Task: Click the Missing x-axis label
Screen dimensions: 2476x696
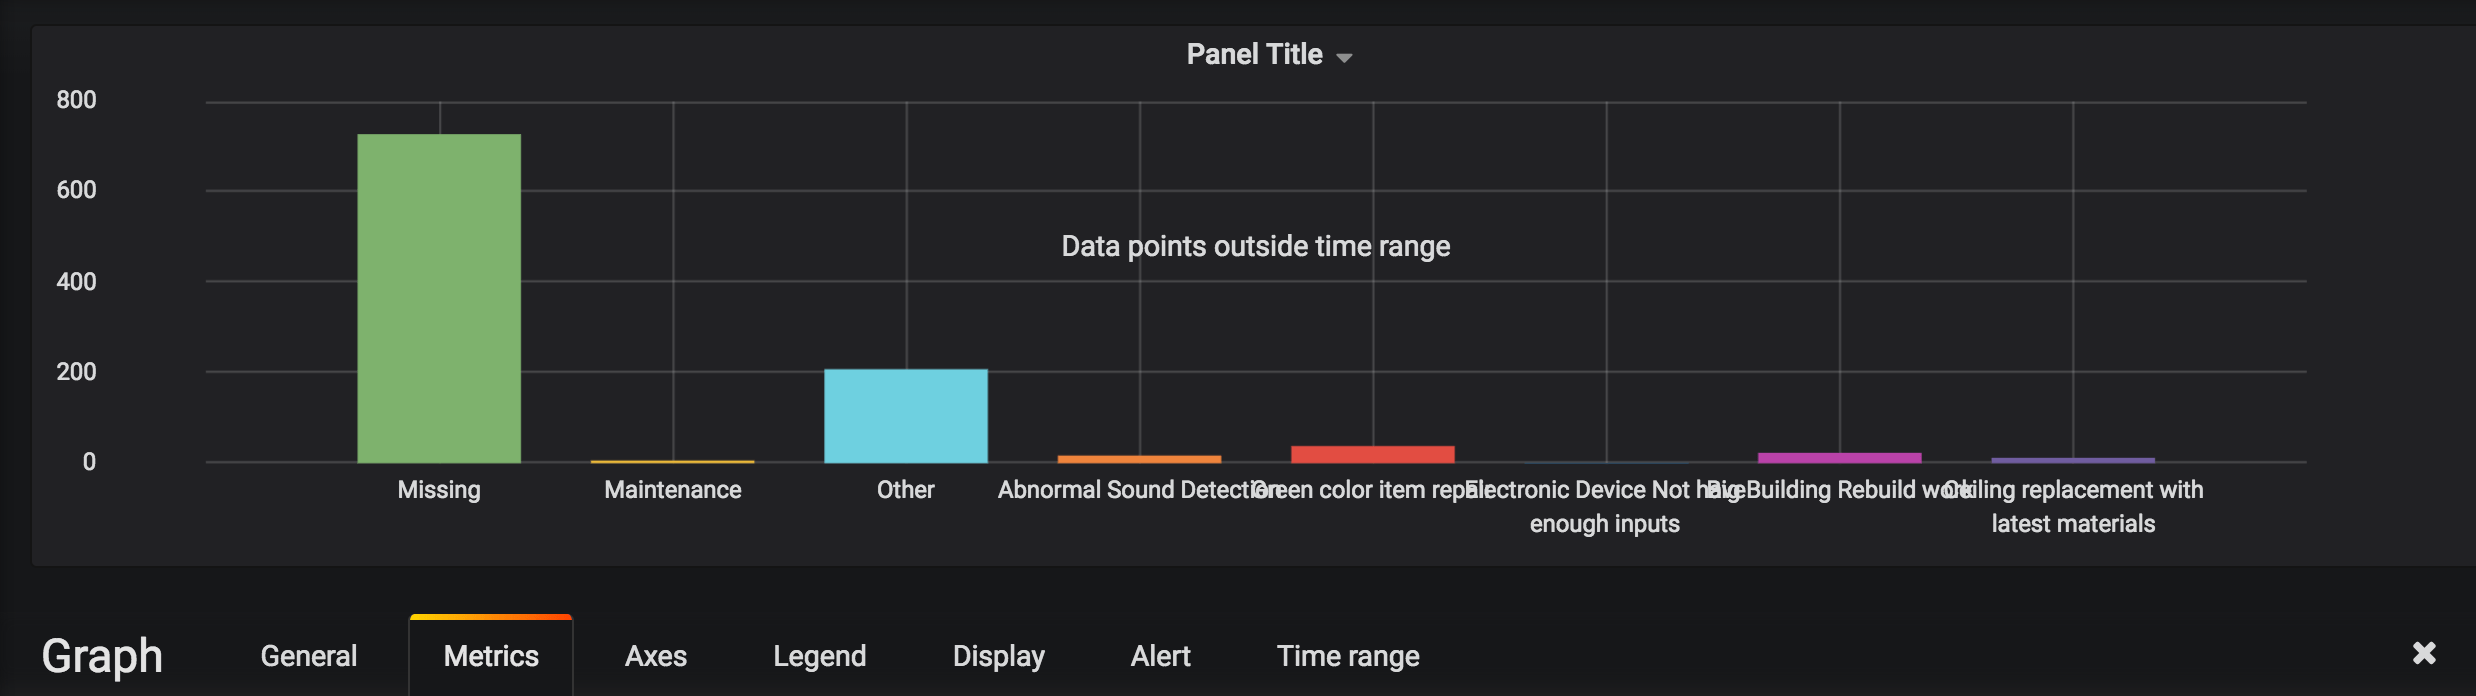Action: coord(439,490)
